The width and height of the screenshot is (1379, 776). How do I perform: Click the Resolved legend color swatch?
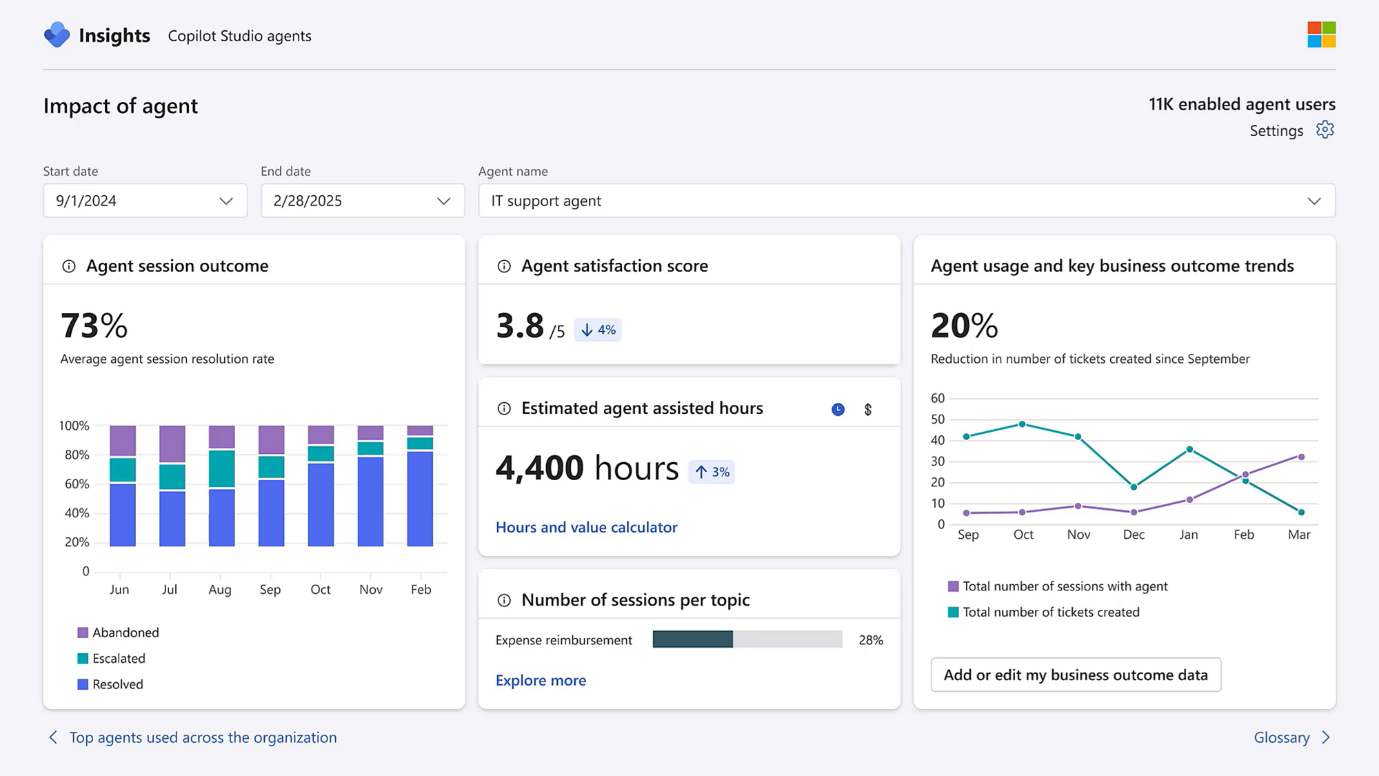(x=83, y=684)
